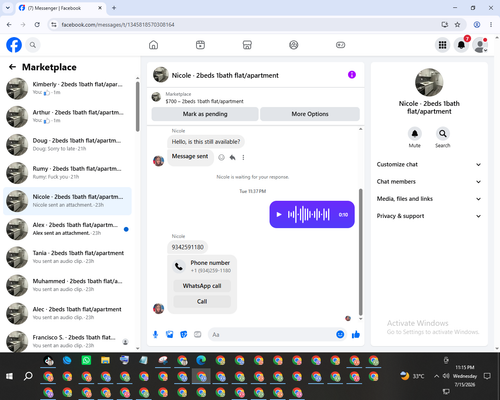Go to Home feed icon
Screen dimensions: 500x400
[153, 45]
